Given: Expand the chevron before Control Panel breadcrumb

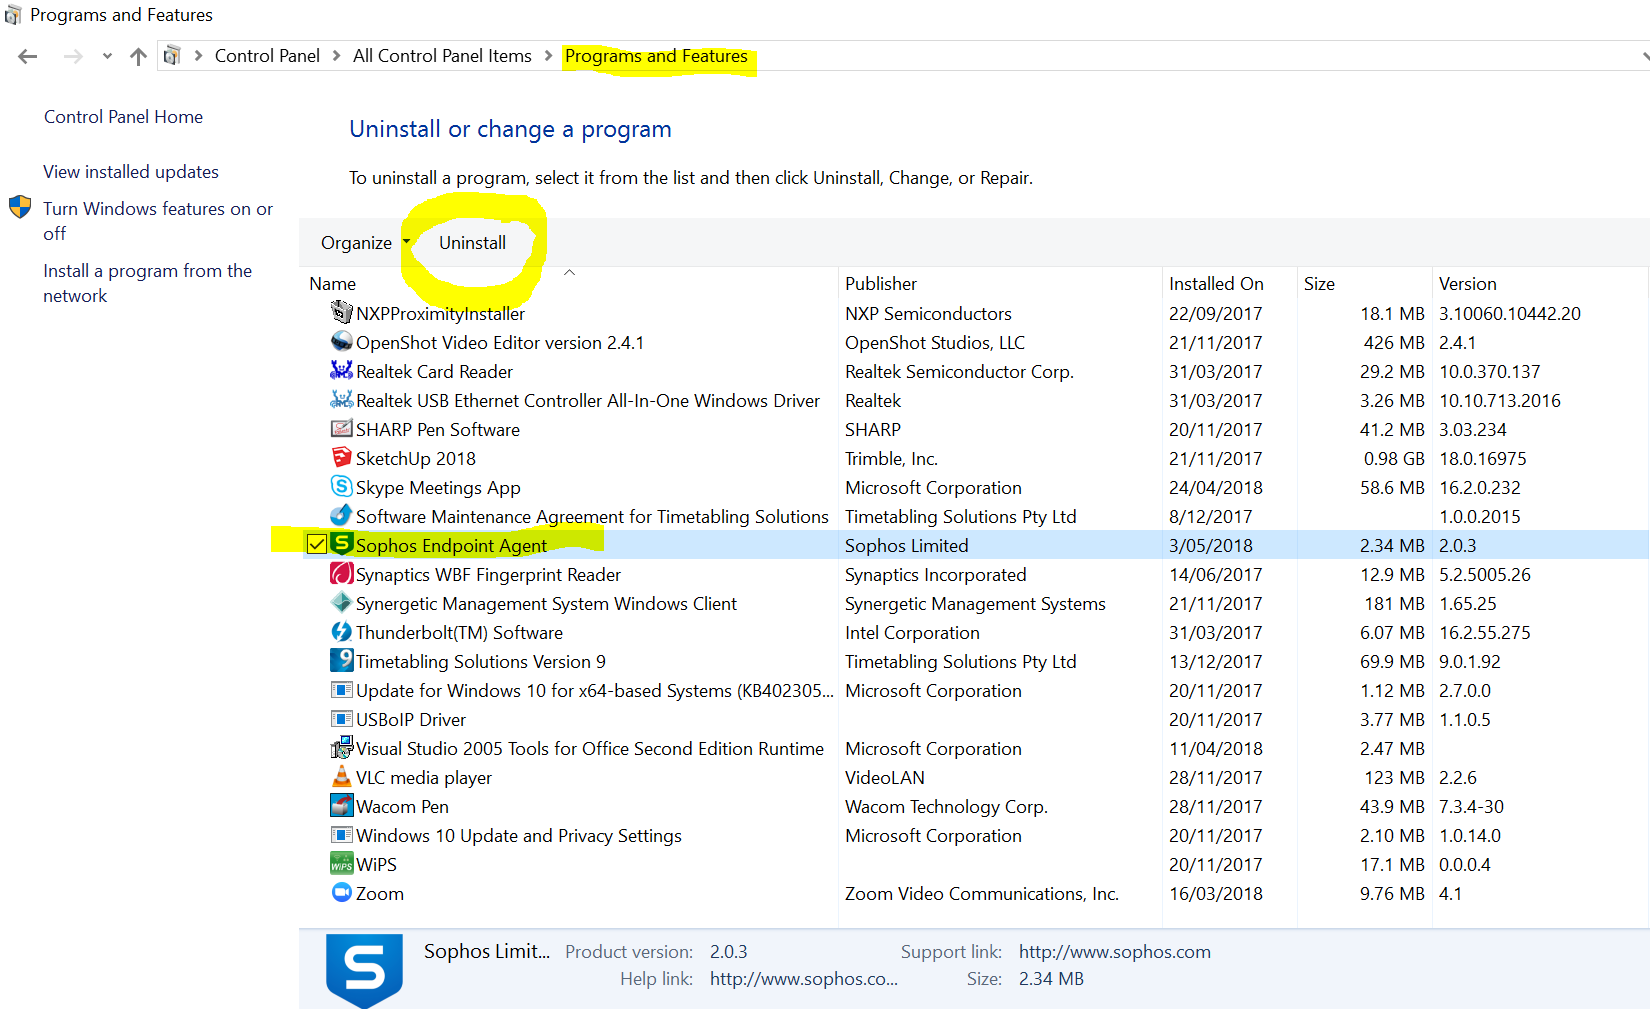Looking at the screenshot, I should tap(198, 56).
